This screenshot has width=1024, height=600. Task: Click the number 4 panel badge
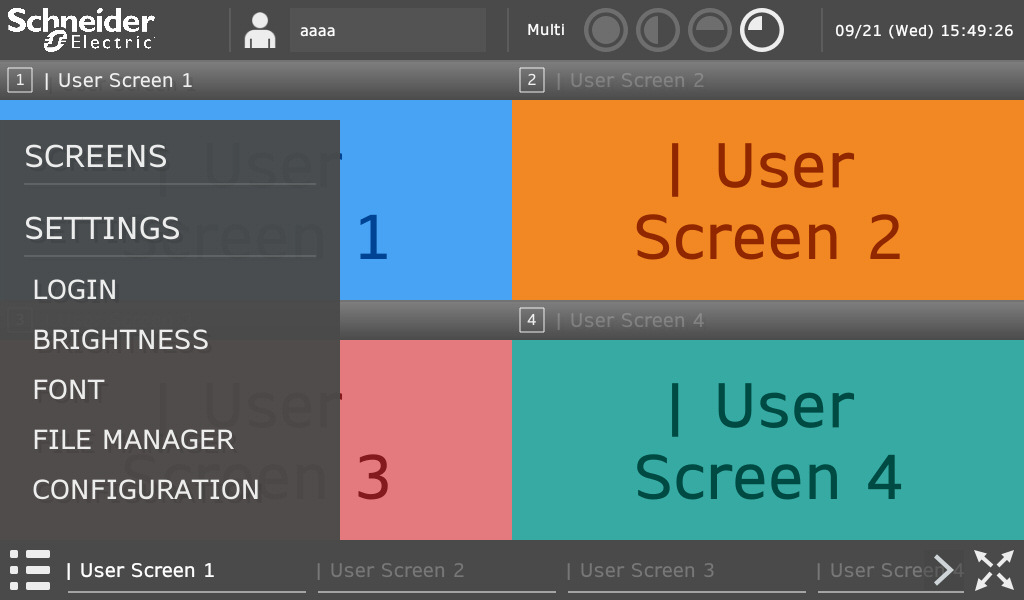[532, 320]
